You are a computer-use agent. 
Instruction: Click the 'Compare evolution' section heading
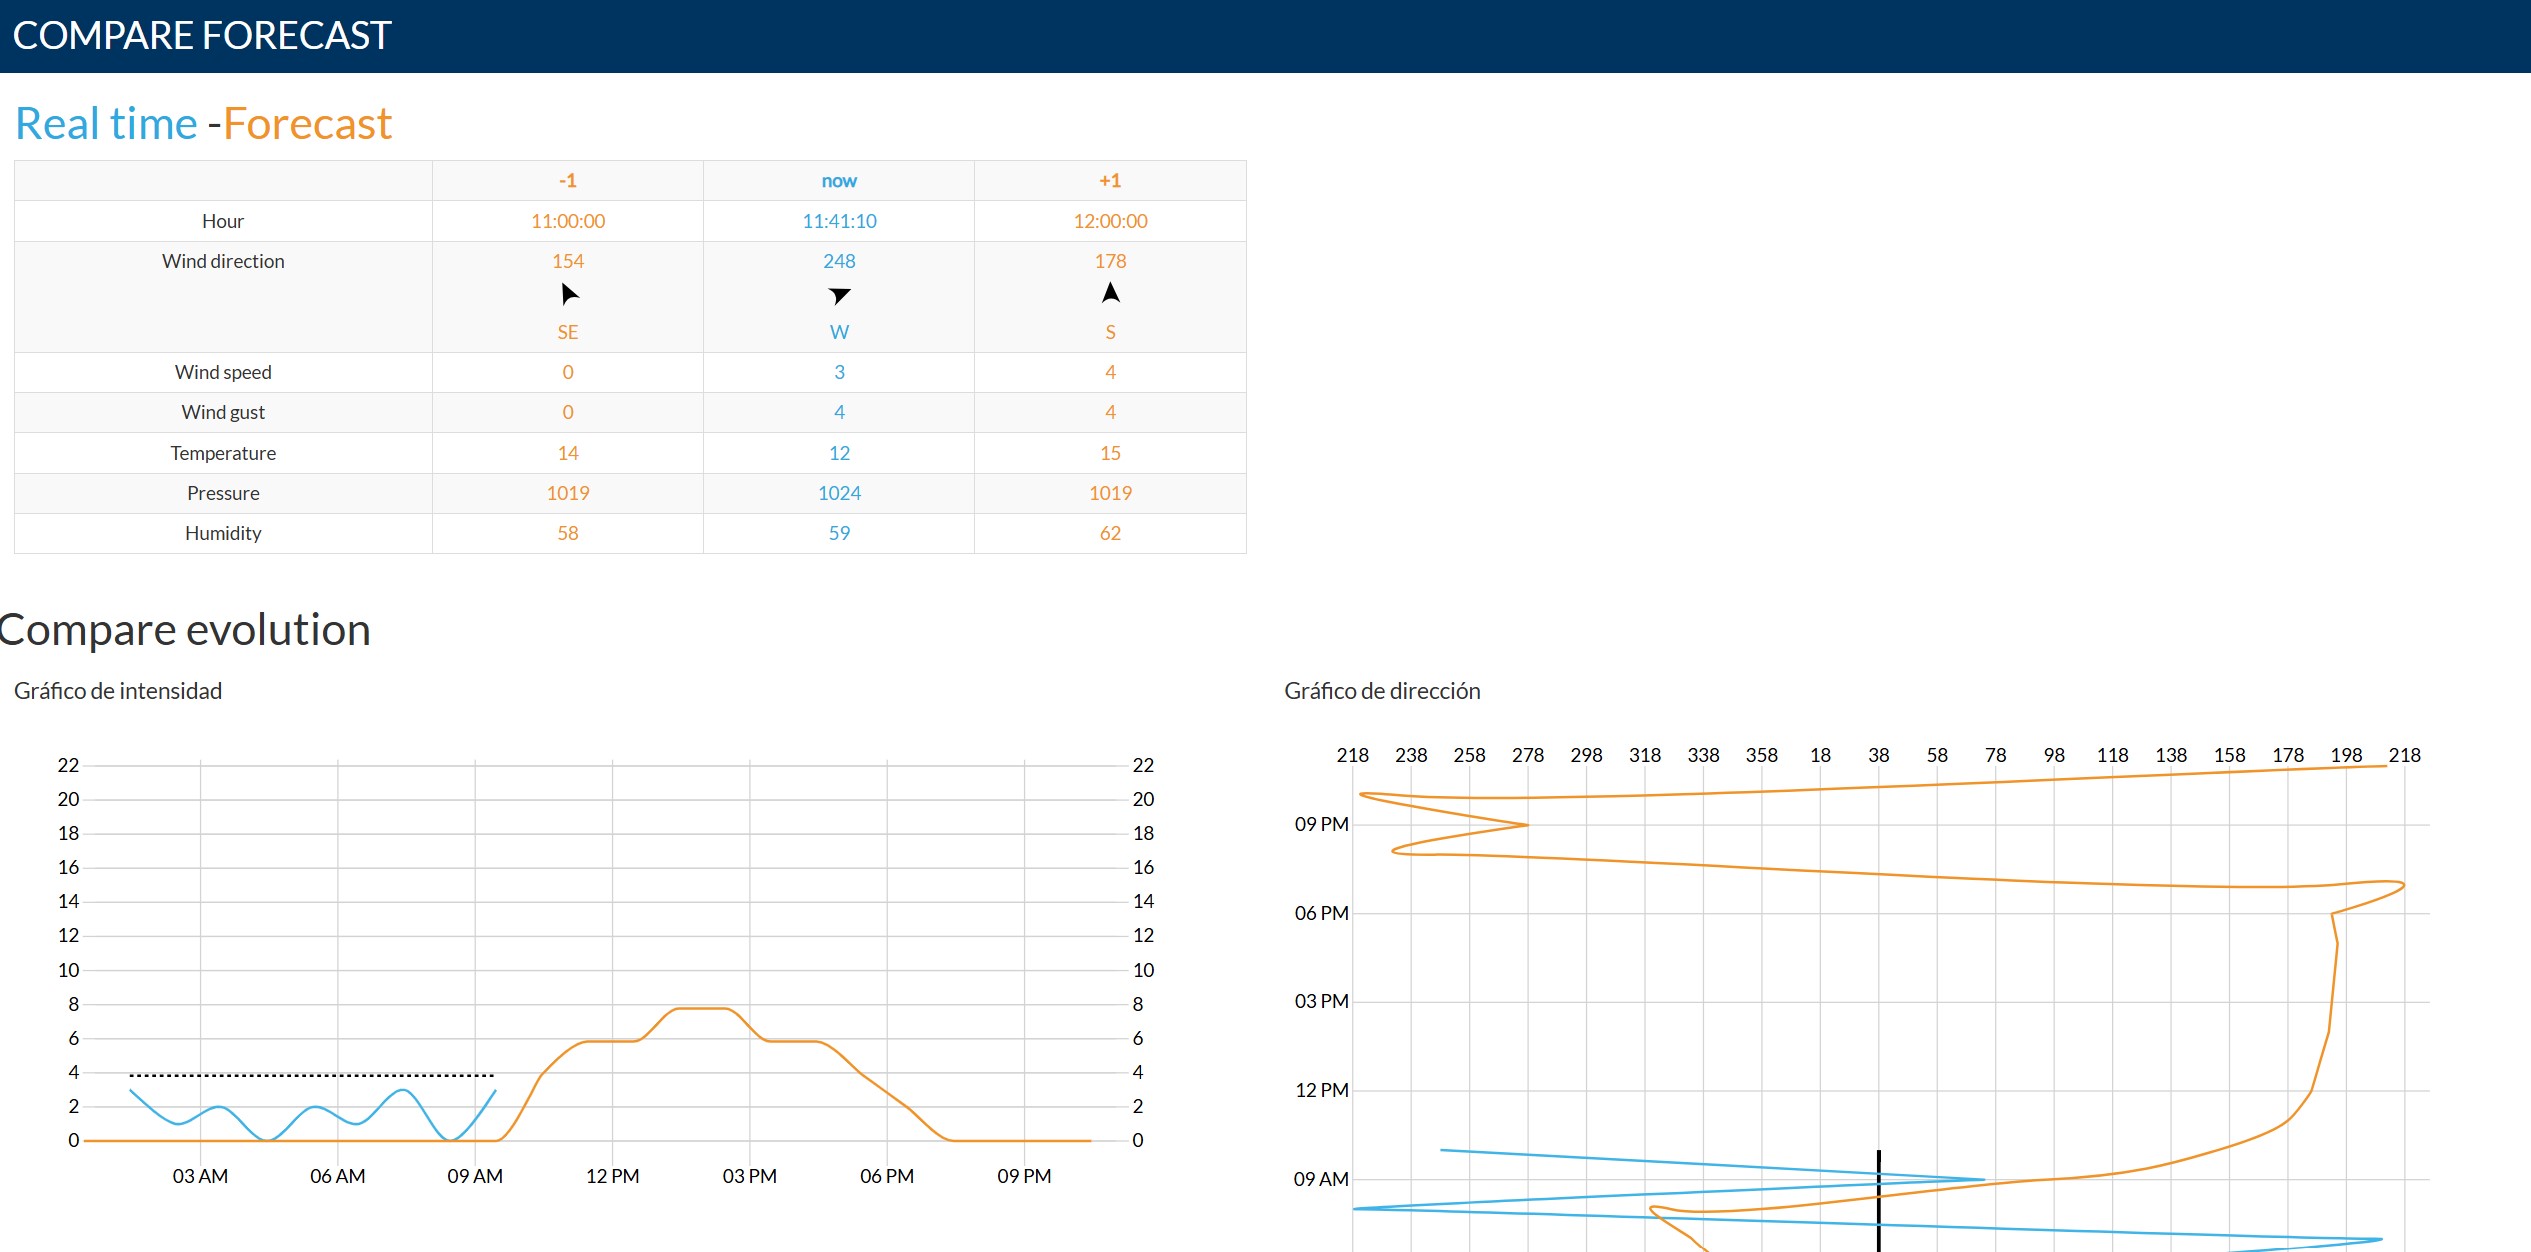click(x=186, y=630)
